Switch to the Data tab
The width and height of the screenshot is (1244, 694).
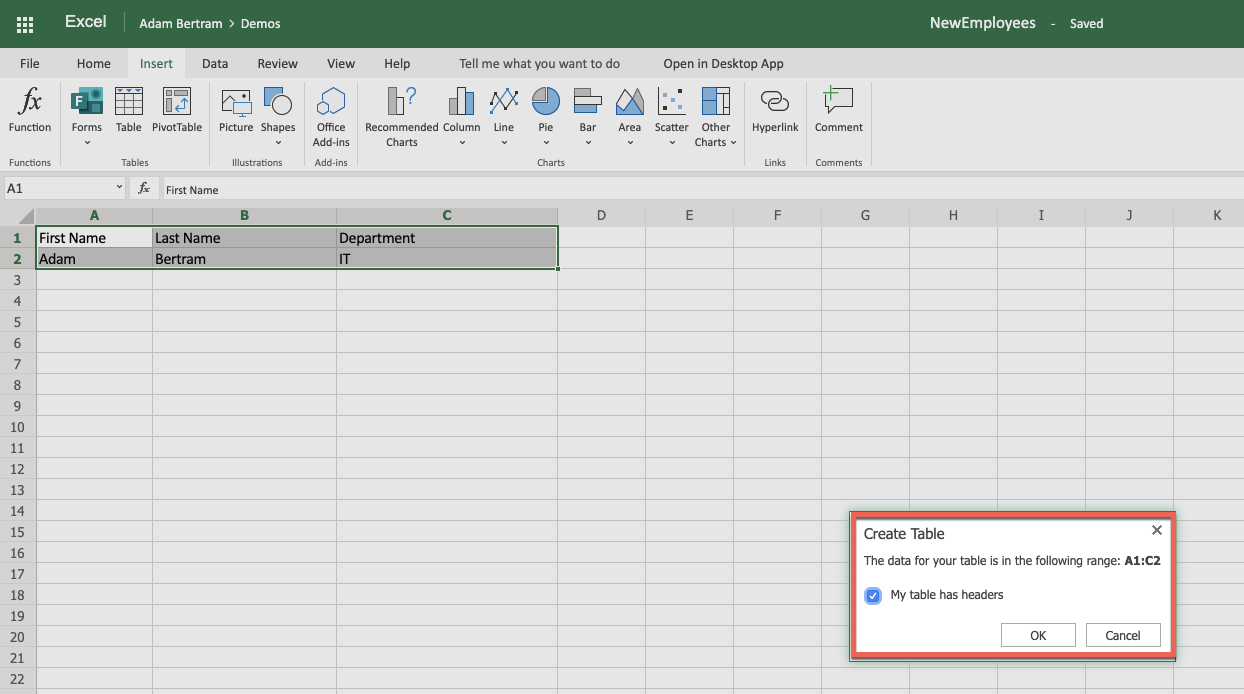coord(215,63)
